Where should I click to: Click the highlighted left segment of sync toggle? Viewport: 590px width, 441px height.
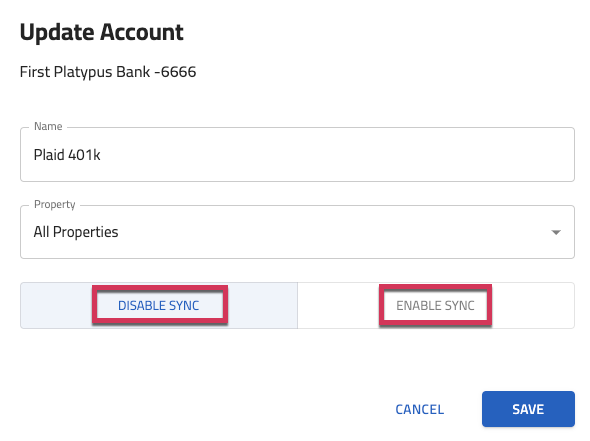point(158,306)
